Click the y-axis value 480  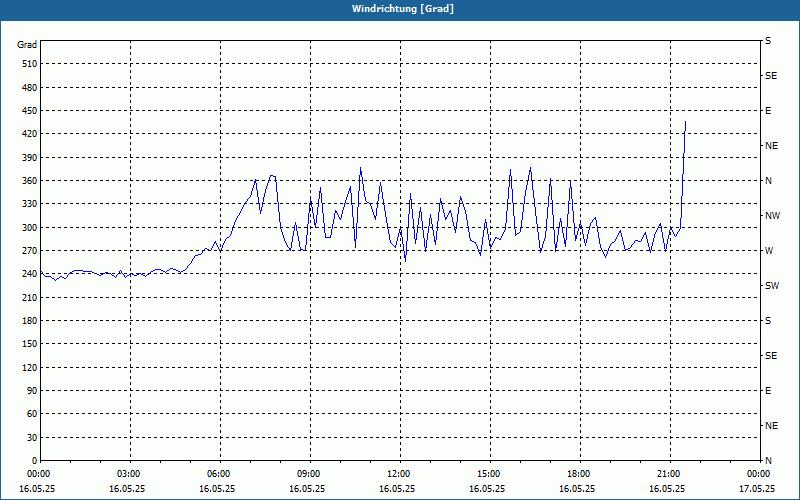pos(30,87)
